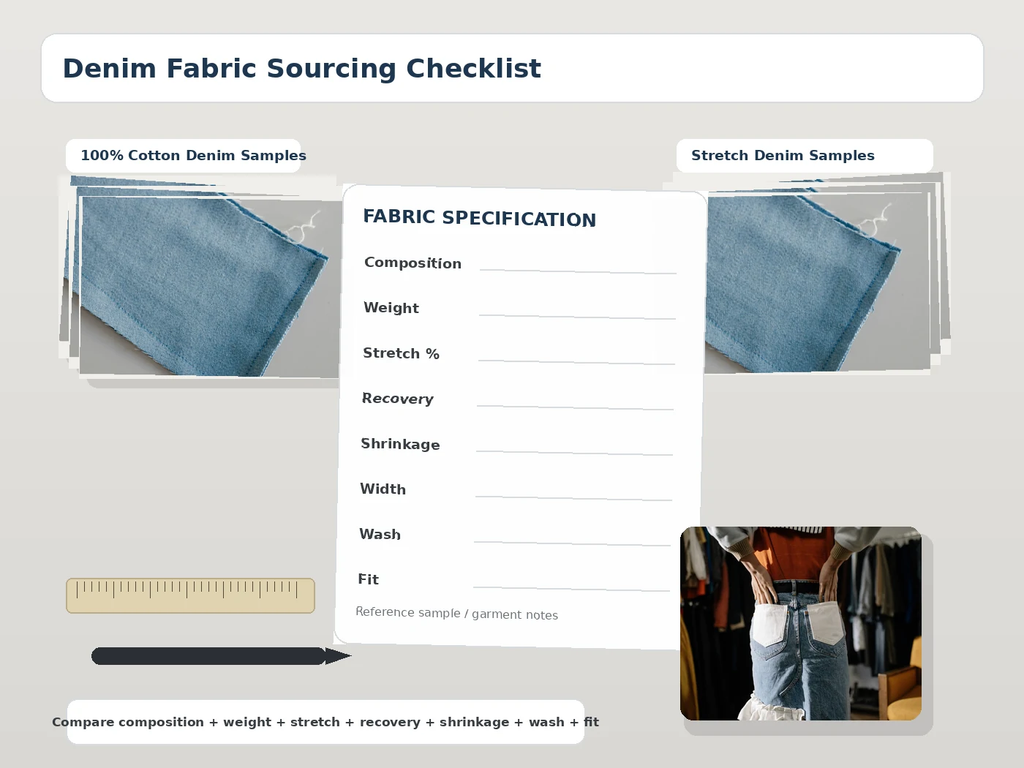Select the cotton denim swatch photo stack

199,277
